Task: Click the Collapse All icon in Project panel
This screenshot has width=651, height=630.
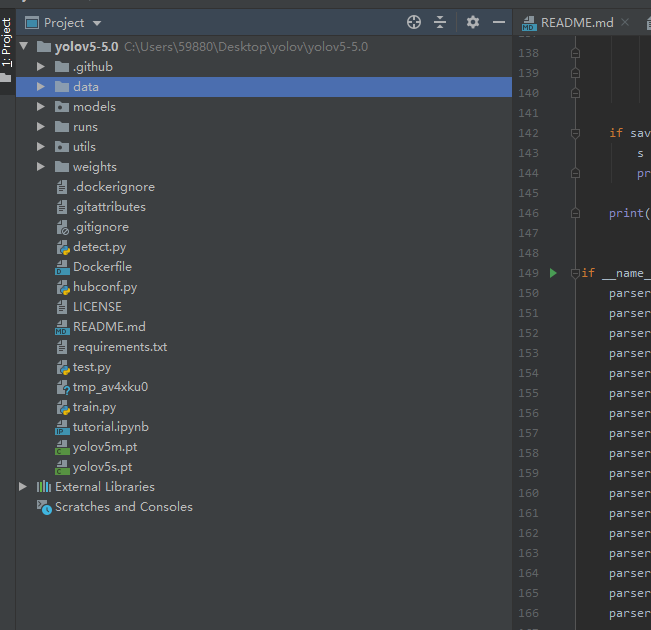Action: click(440, 22)
